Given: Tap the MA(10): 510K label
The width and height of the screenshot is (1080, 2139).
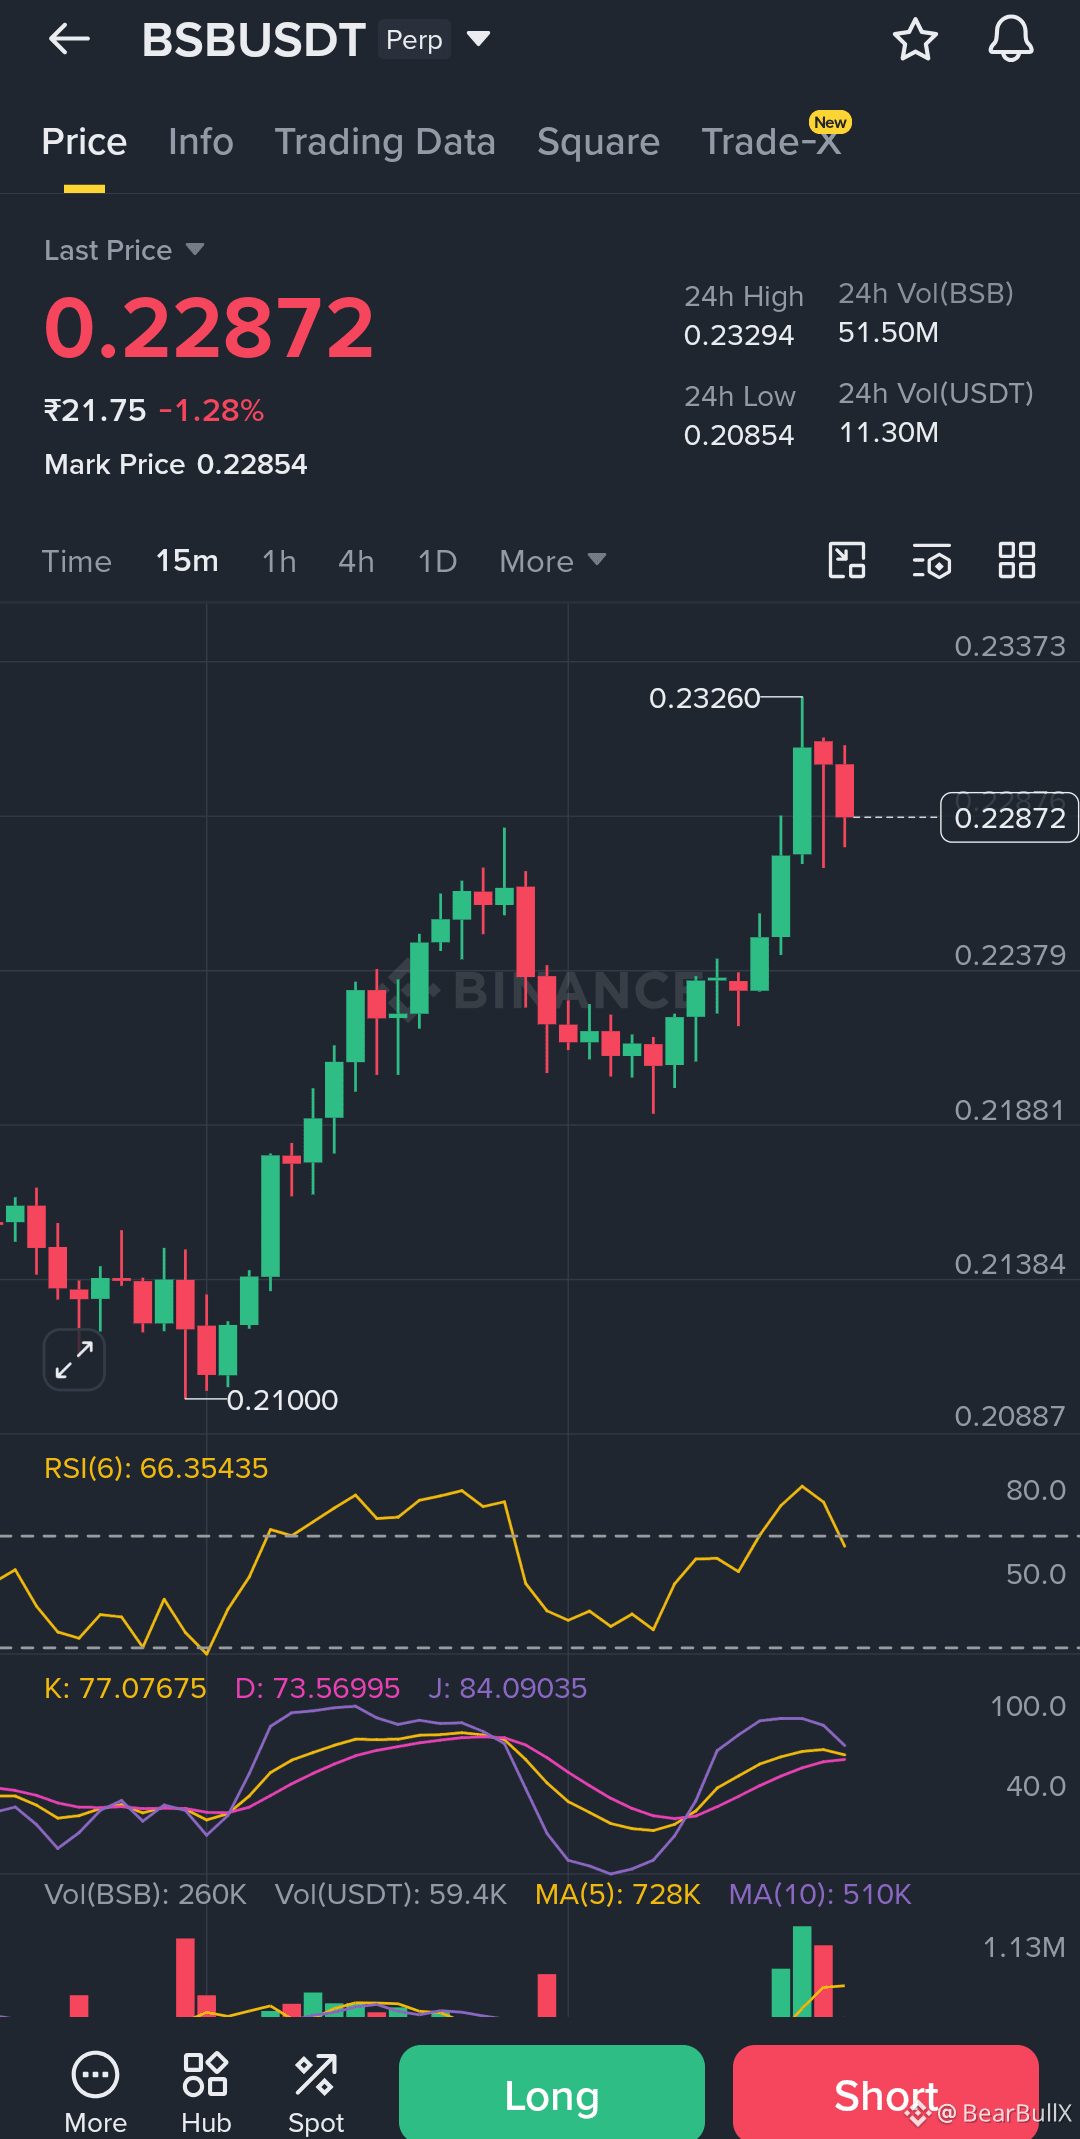Looking at the screenshot, I should pos(820,1894).
